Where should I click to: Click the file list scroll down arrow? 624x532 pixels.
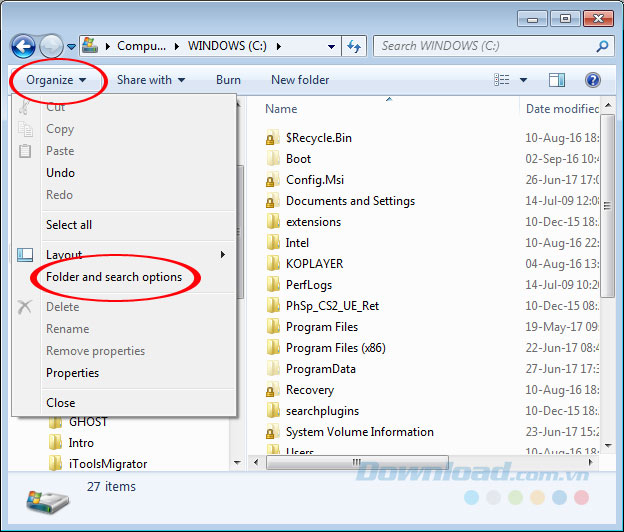tap(608, 446)
